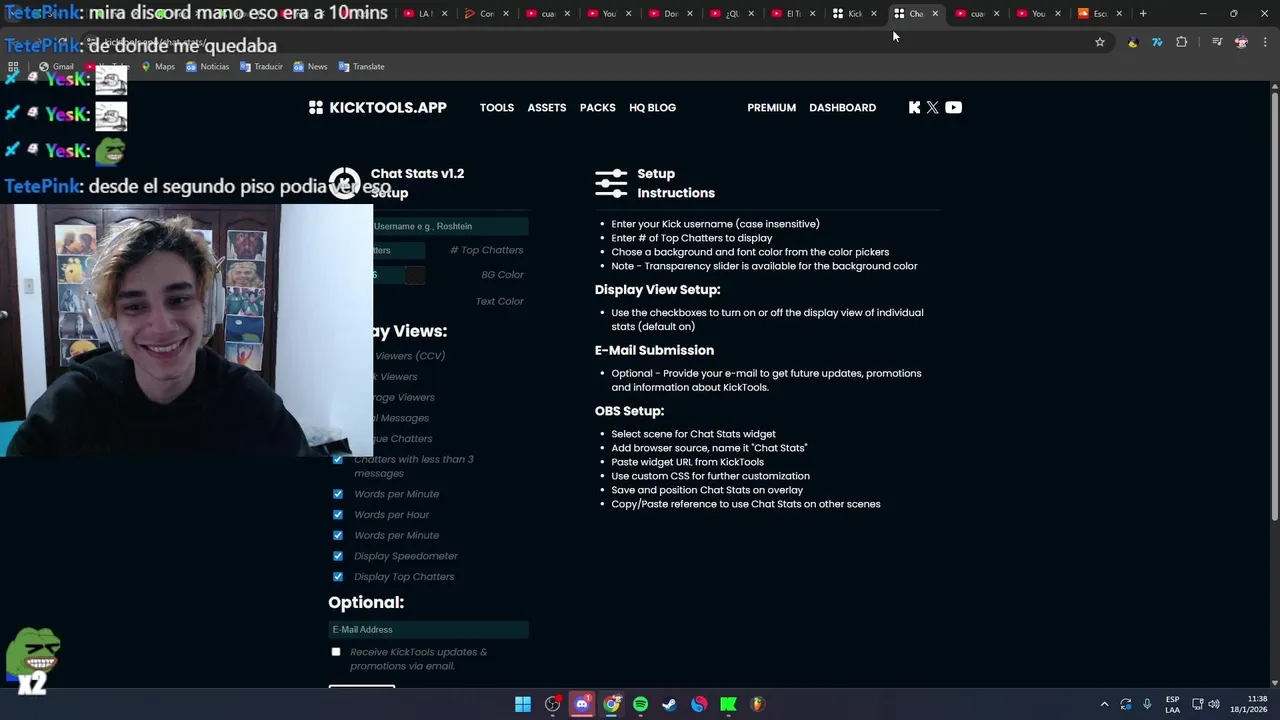Click the KICKTOOLS.APP logo
The image size is (1280, 720).
(378, 107)
